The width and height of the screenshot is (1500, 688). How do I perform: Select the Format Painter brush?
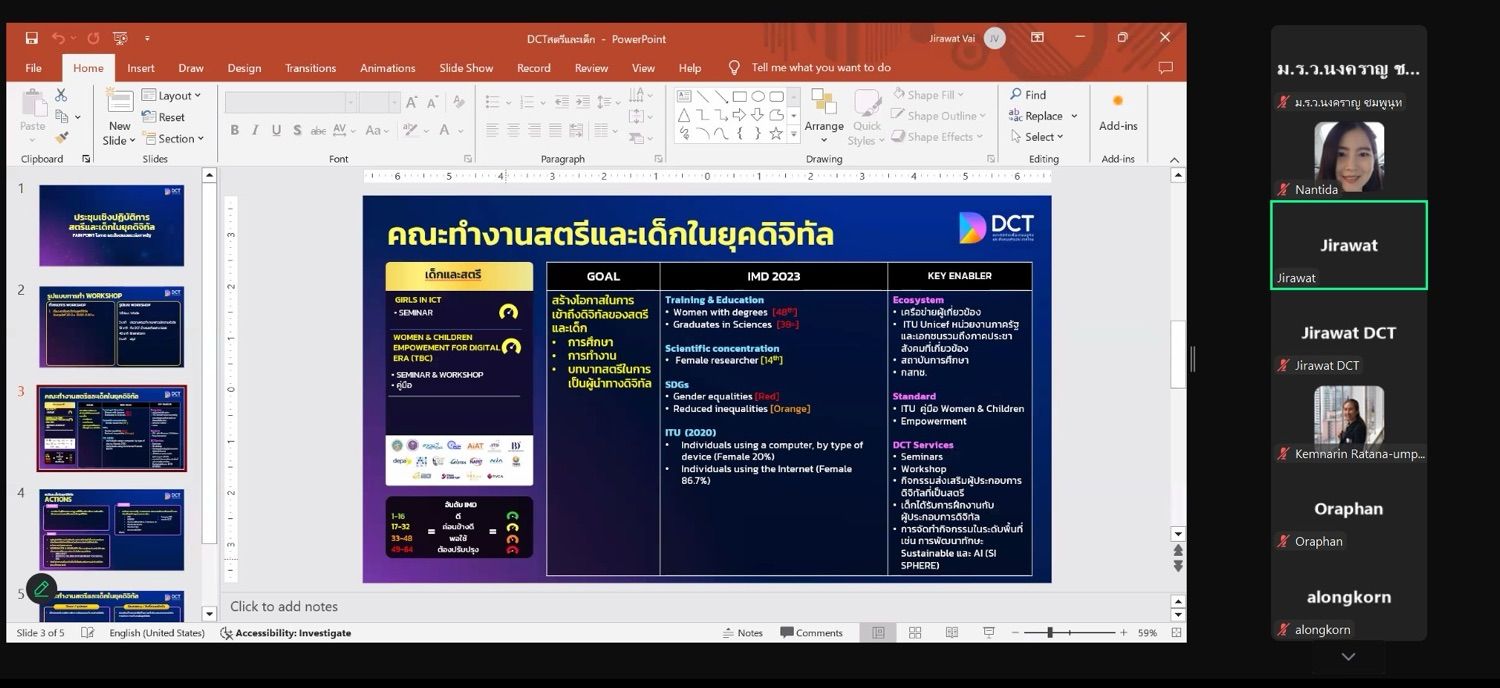[61, 138]
